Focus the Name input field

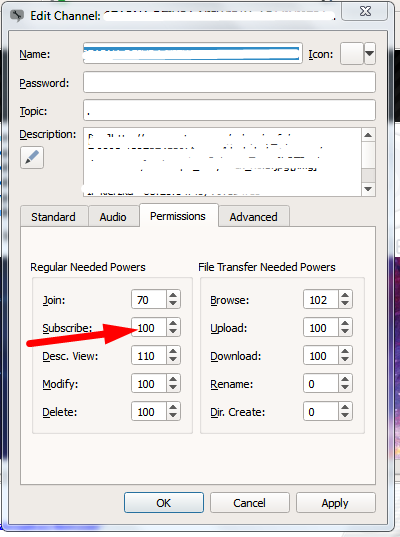tap(192, 53)
